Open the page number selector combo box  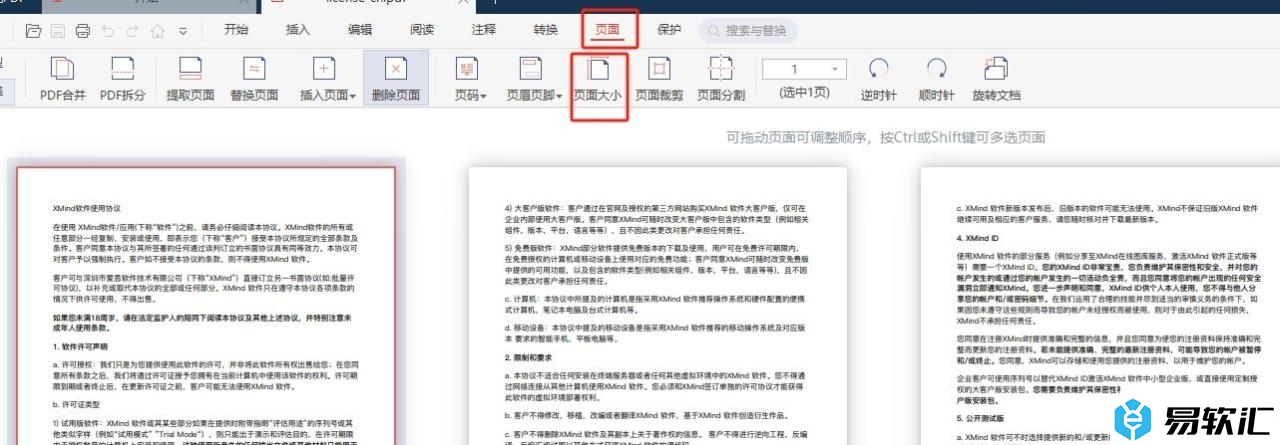click(x=804, y=69)
